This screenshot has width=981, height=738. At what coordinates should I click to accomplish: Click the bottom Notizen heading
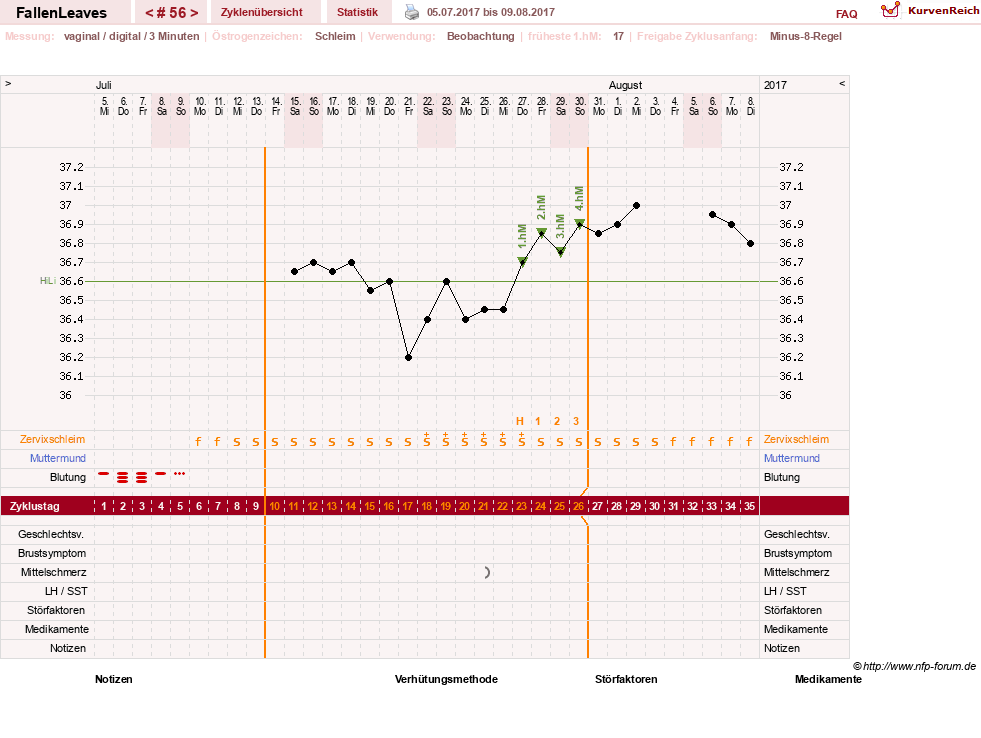click(114, 679)
